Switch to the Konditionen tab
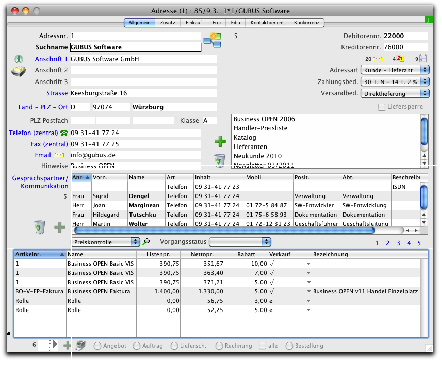Image resolution: width=442 pixels, height=366 pixels. pyautogui.click(x=307, y=23)
